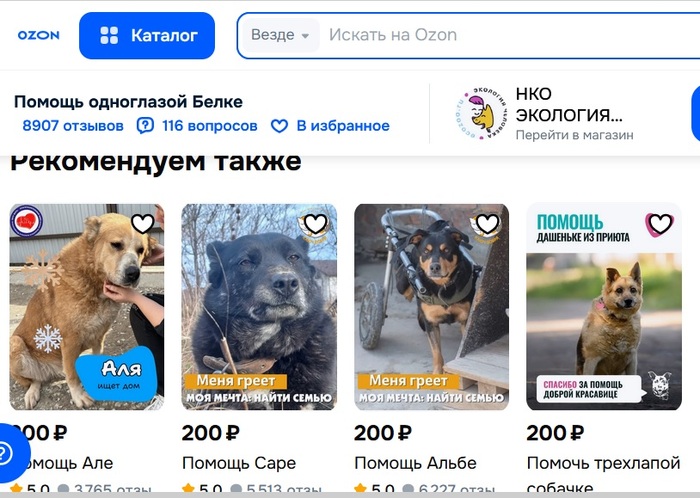Open the Каталог menu
Image resolution: width=700 pixels, height=498 pixels.
click(x=147, y=35)
